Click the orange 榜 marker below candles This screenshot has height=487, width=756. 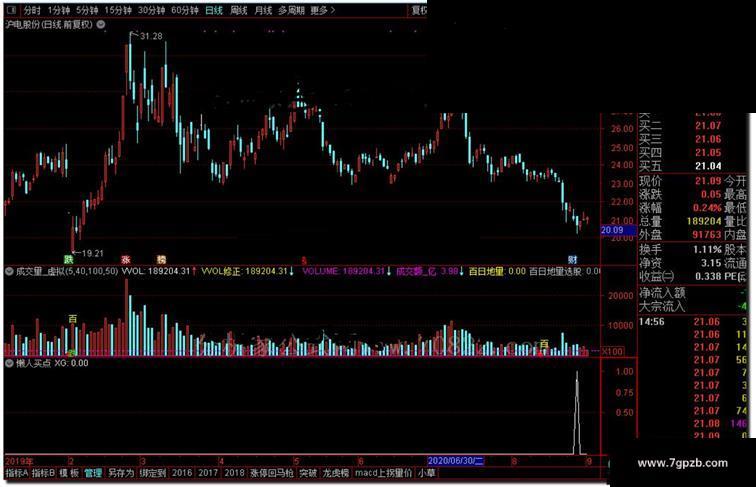tap(161, 259)
